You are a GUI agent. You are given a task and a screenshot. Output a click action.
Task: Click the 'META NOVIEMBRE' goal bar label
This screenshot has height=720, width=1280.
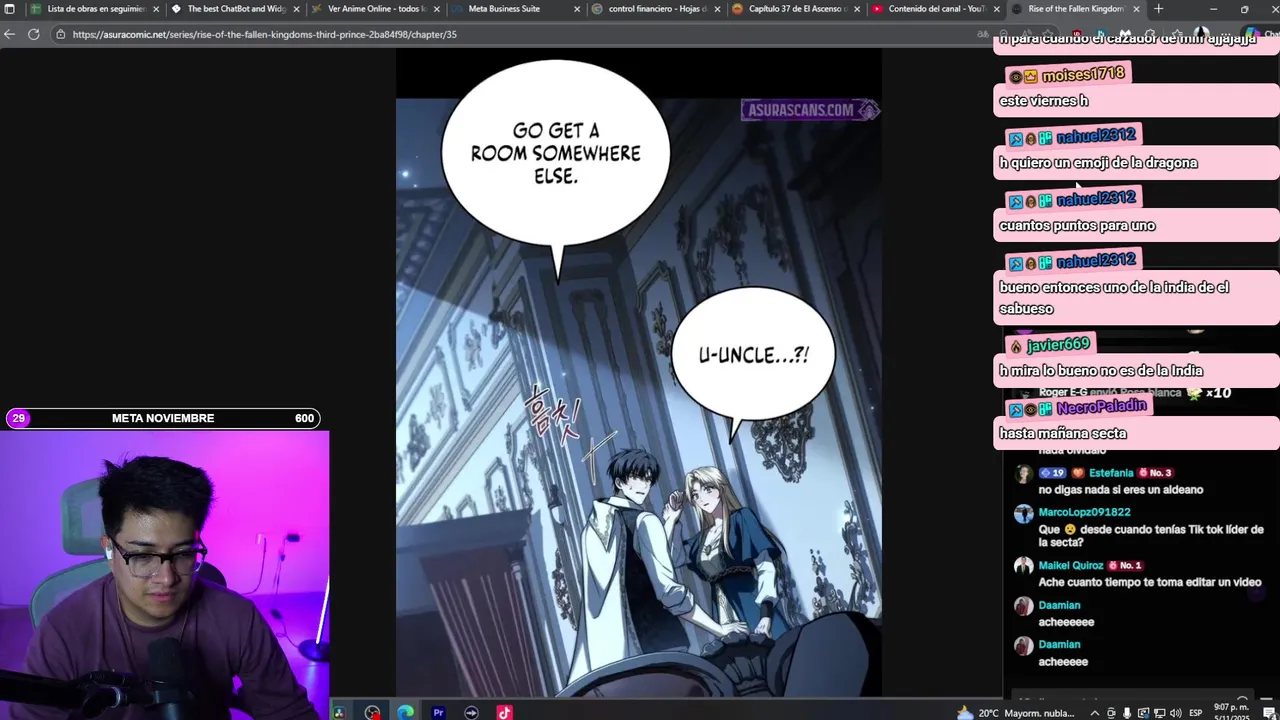point(163,418)
